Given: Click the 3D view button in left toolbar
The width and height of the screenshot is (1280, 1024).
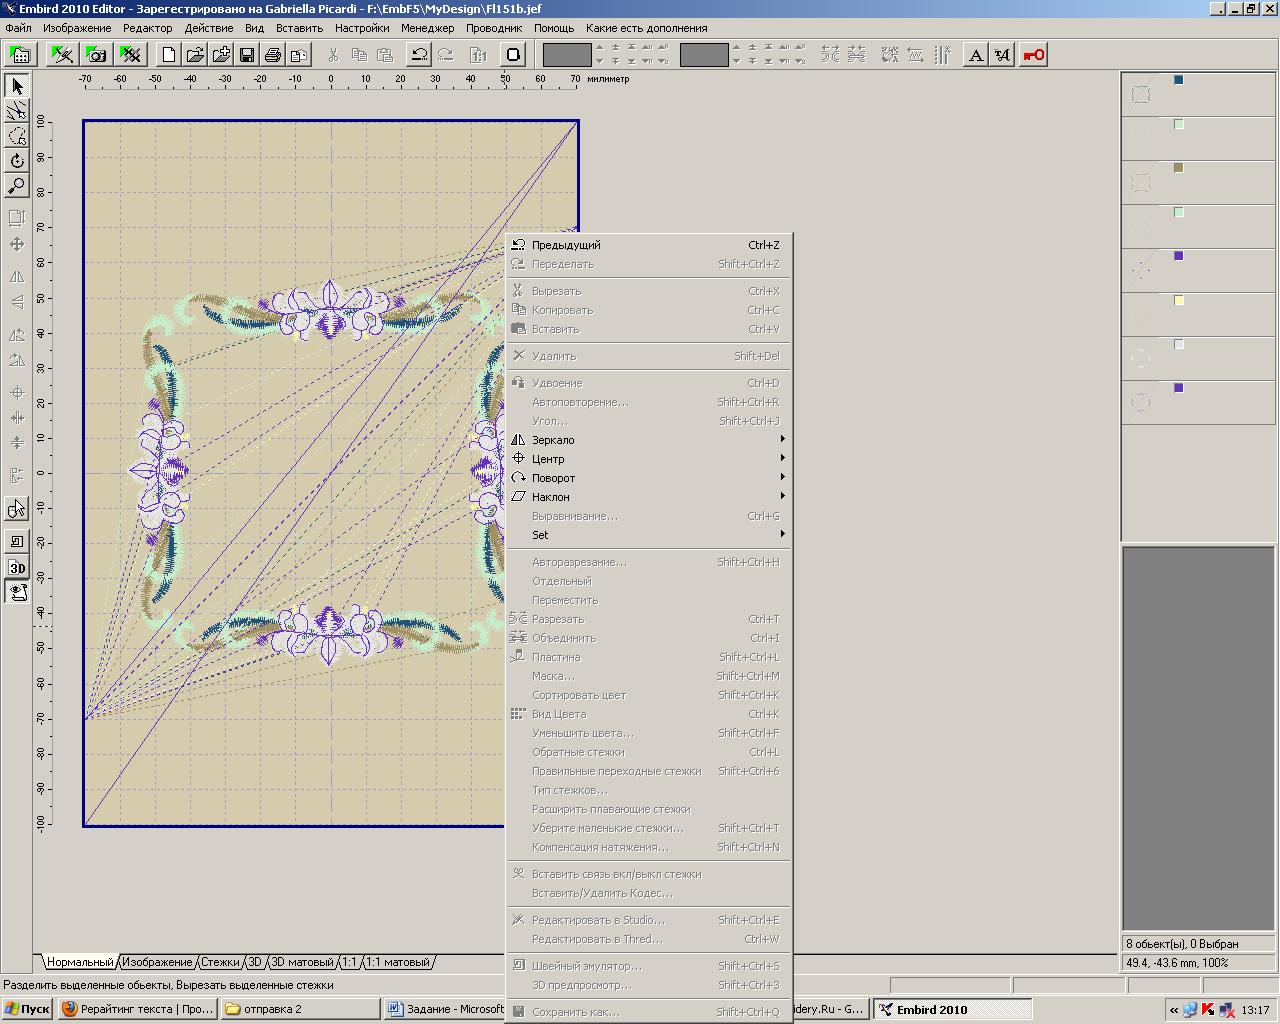Looking at the screenshot, I should click(17, 568).
